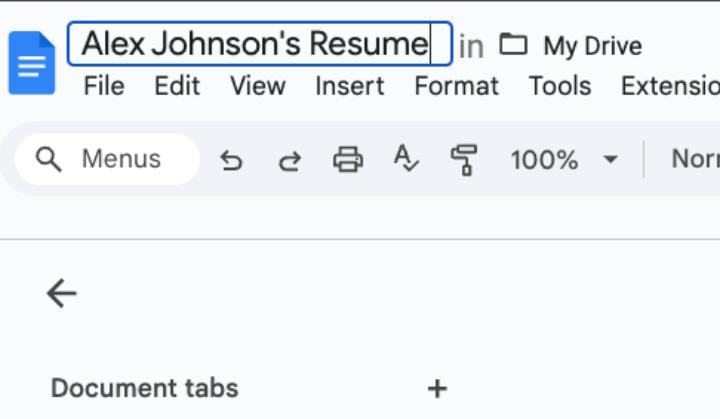The height and width of the screenshot is (419, 720).
Task: Click the back arrow in sidebar
Action: click(62, 293)
